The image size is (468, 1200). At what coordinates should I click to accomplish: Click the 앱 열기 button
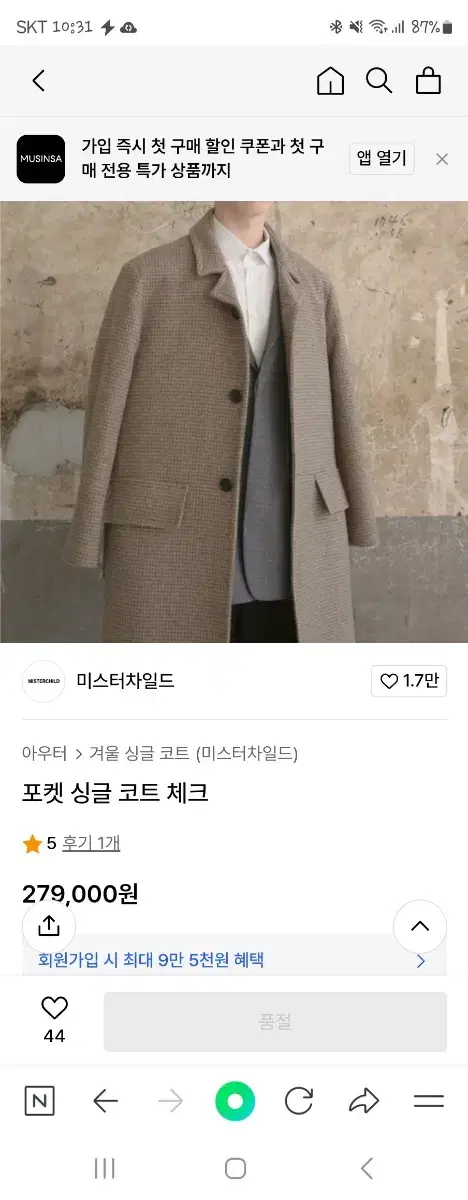click(382, 159)
